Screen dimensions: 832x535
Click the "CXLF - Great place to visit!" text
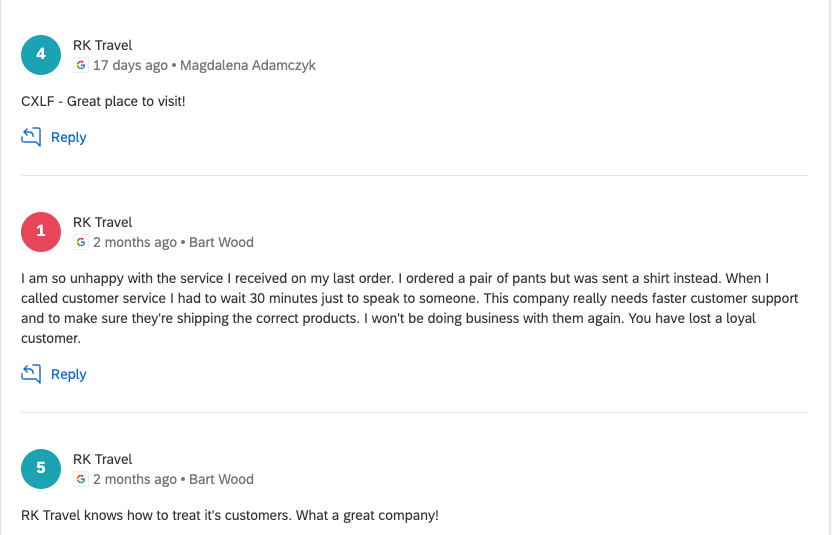click(103, 101)
